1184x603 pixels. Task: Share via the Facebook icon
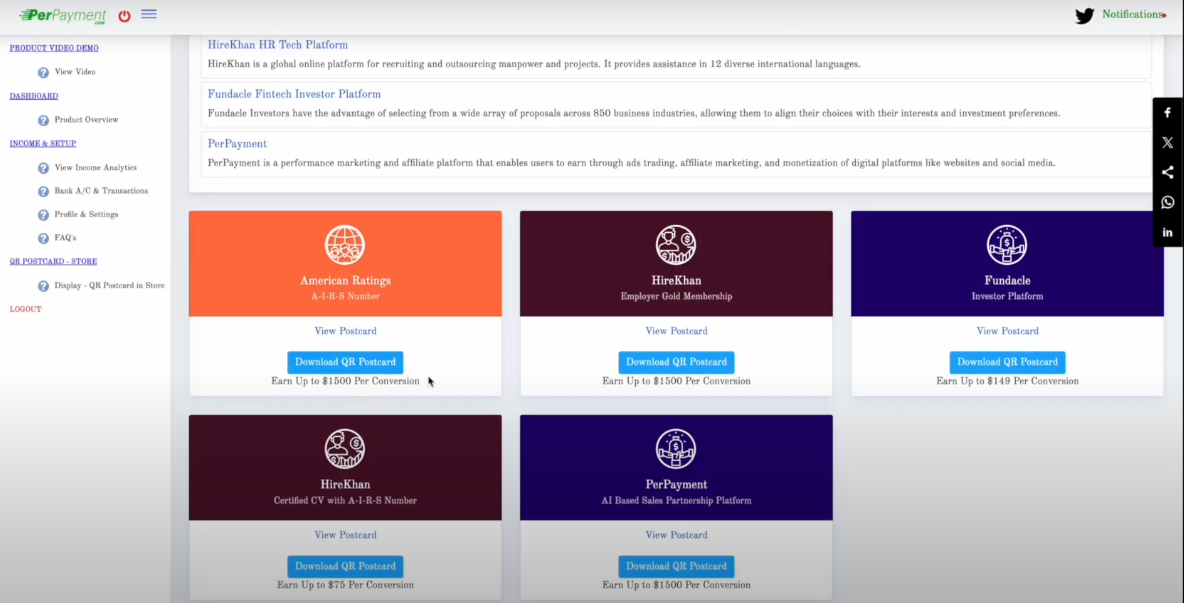1167,112
